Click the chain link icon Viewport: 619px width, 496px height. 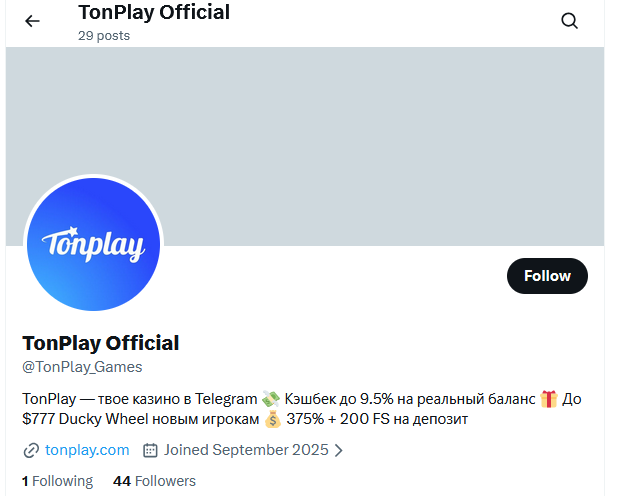[31, 450]
